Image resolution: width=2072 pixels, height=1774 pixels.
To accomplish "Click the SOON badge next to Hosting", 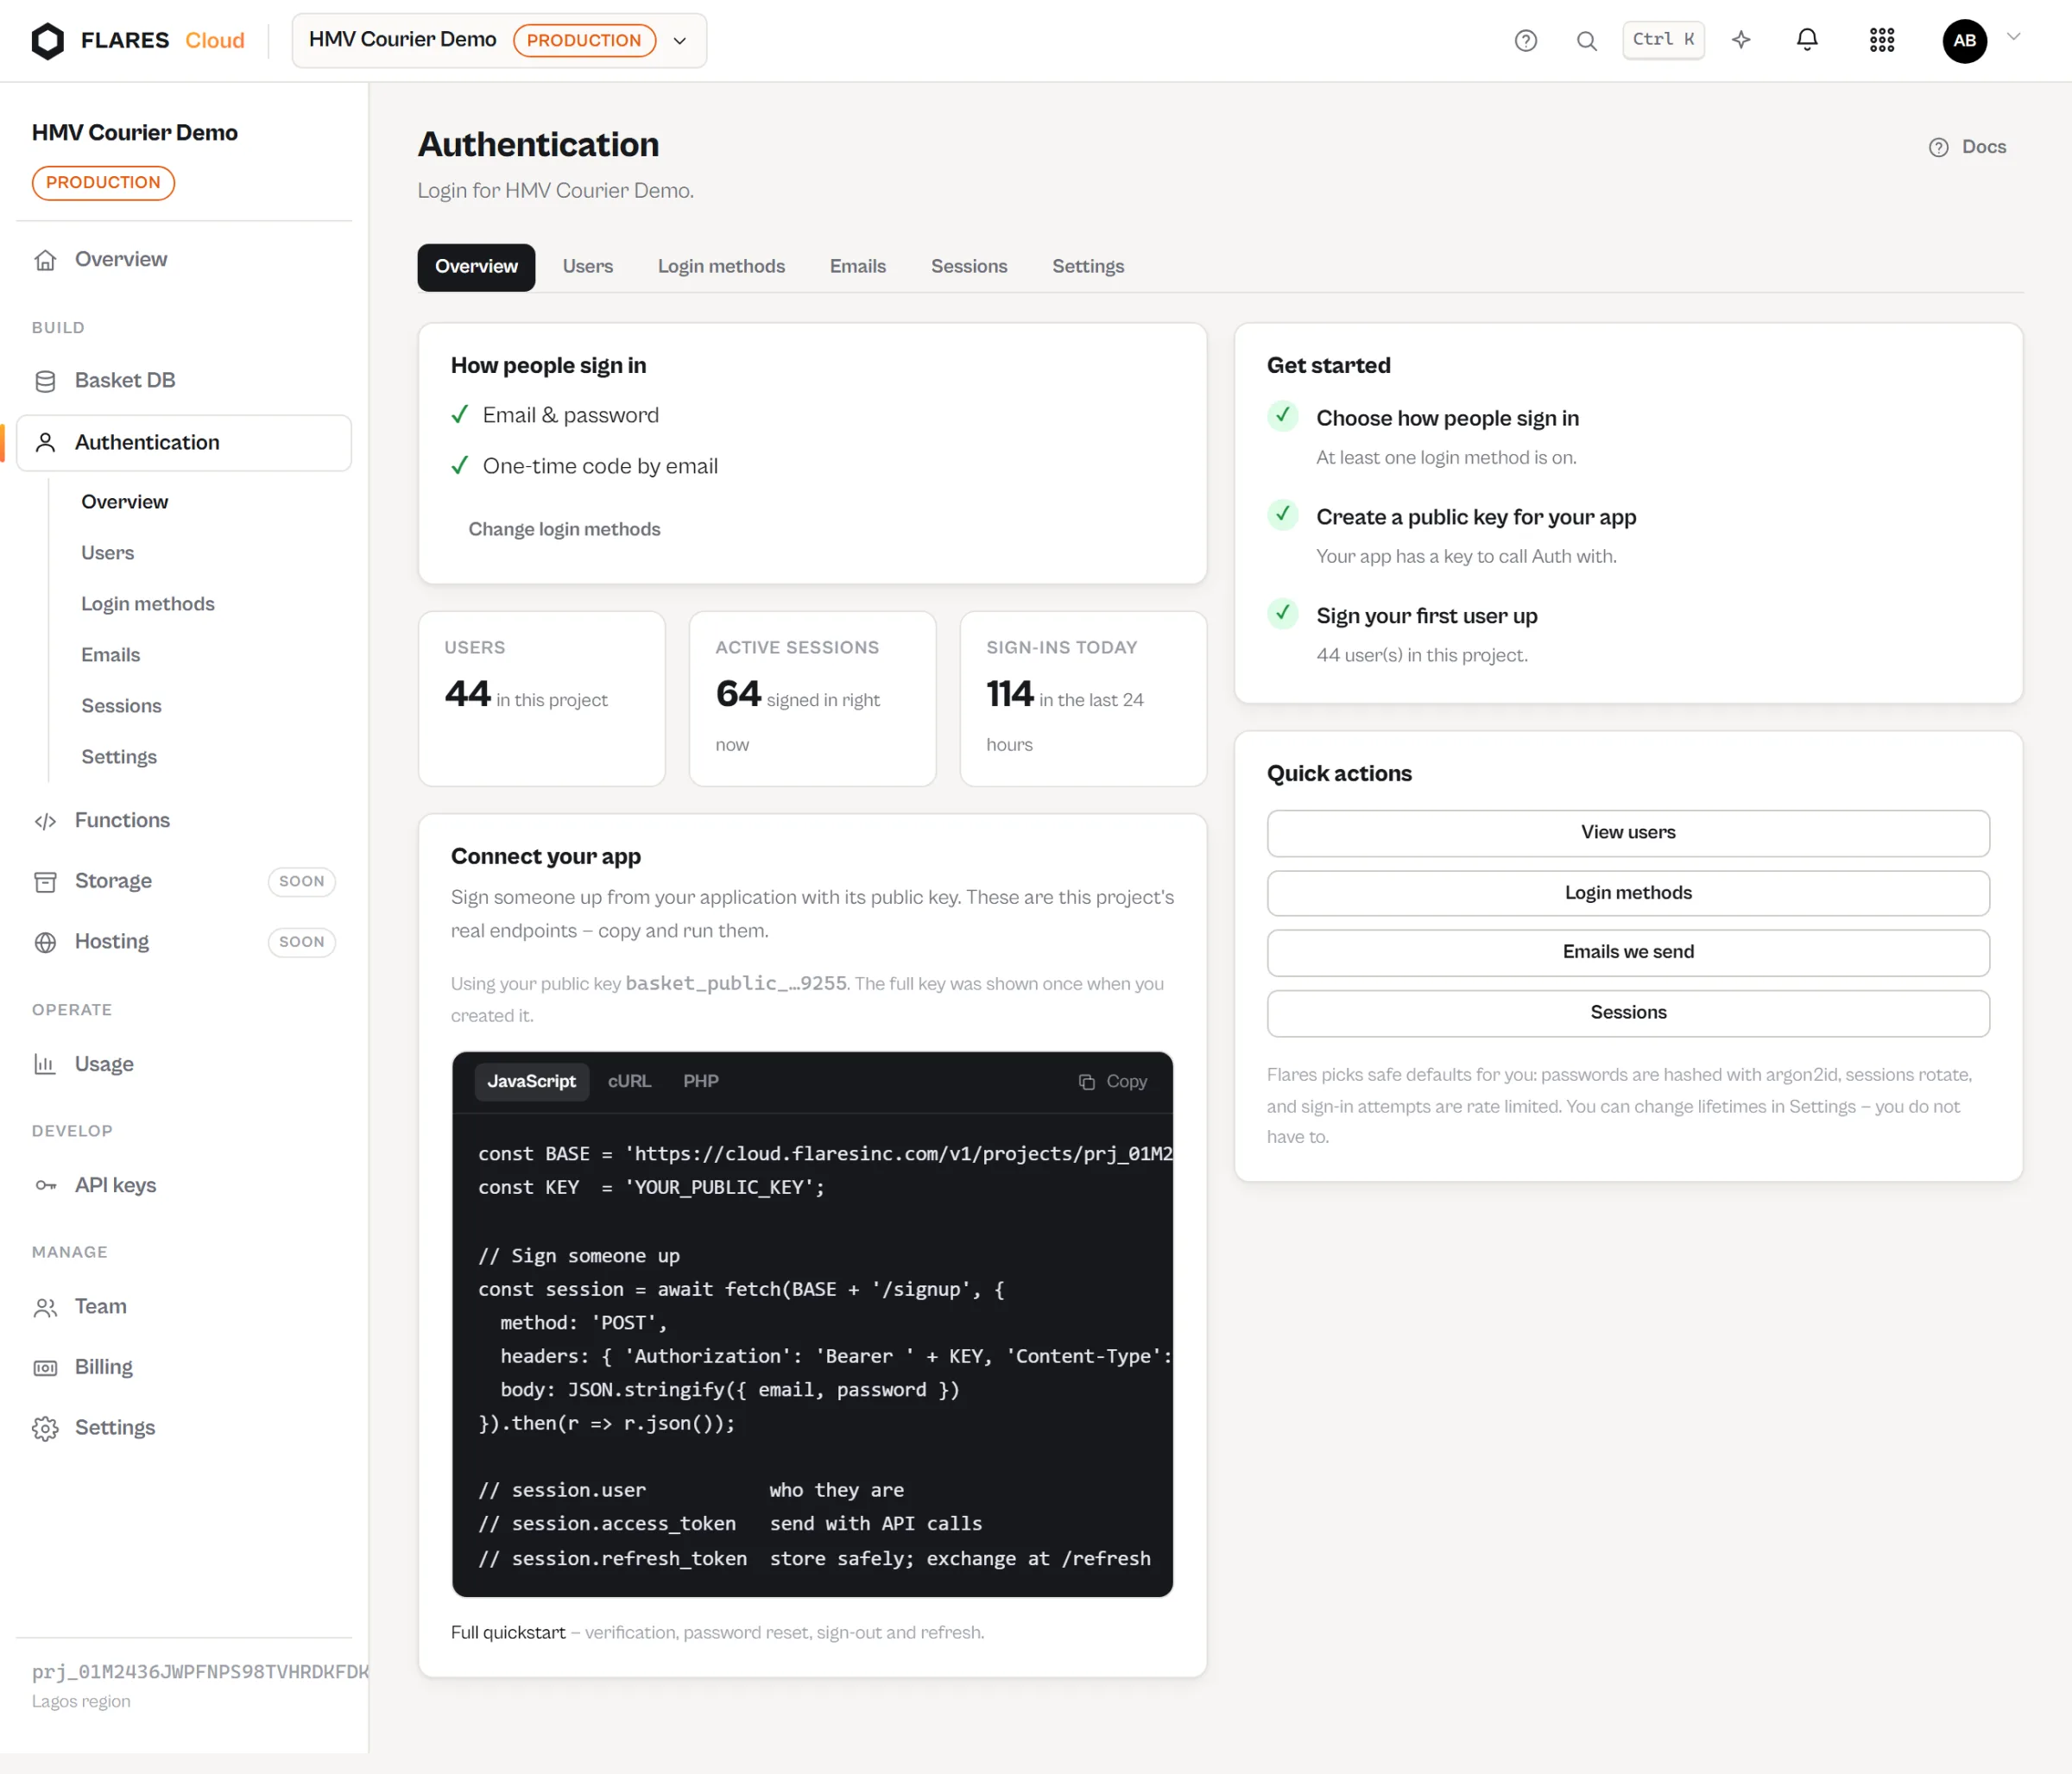I will pyautogui.click(x=302, y=942).
